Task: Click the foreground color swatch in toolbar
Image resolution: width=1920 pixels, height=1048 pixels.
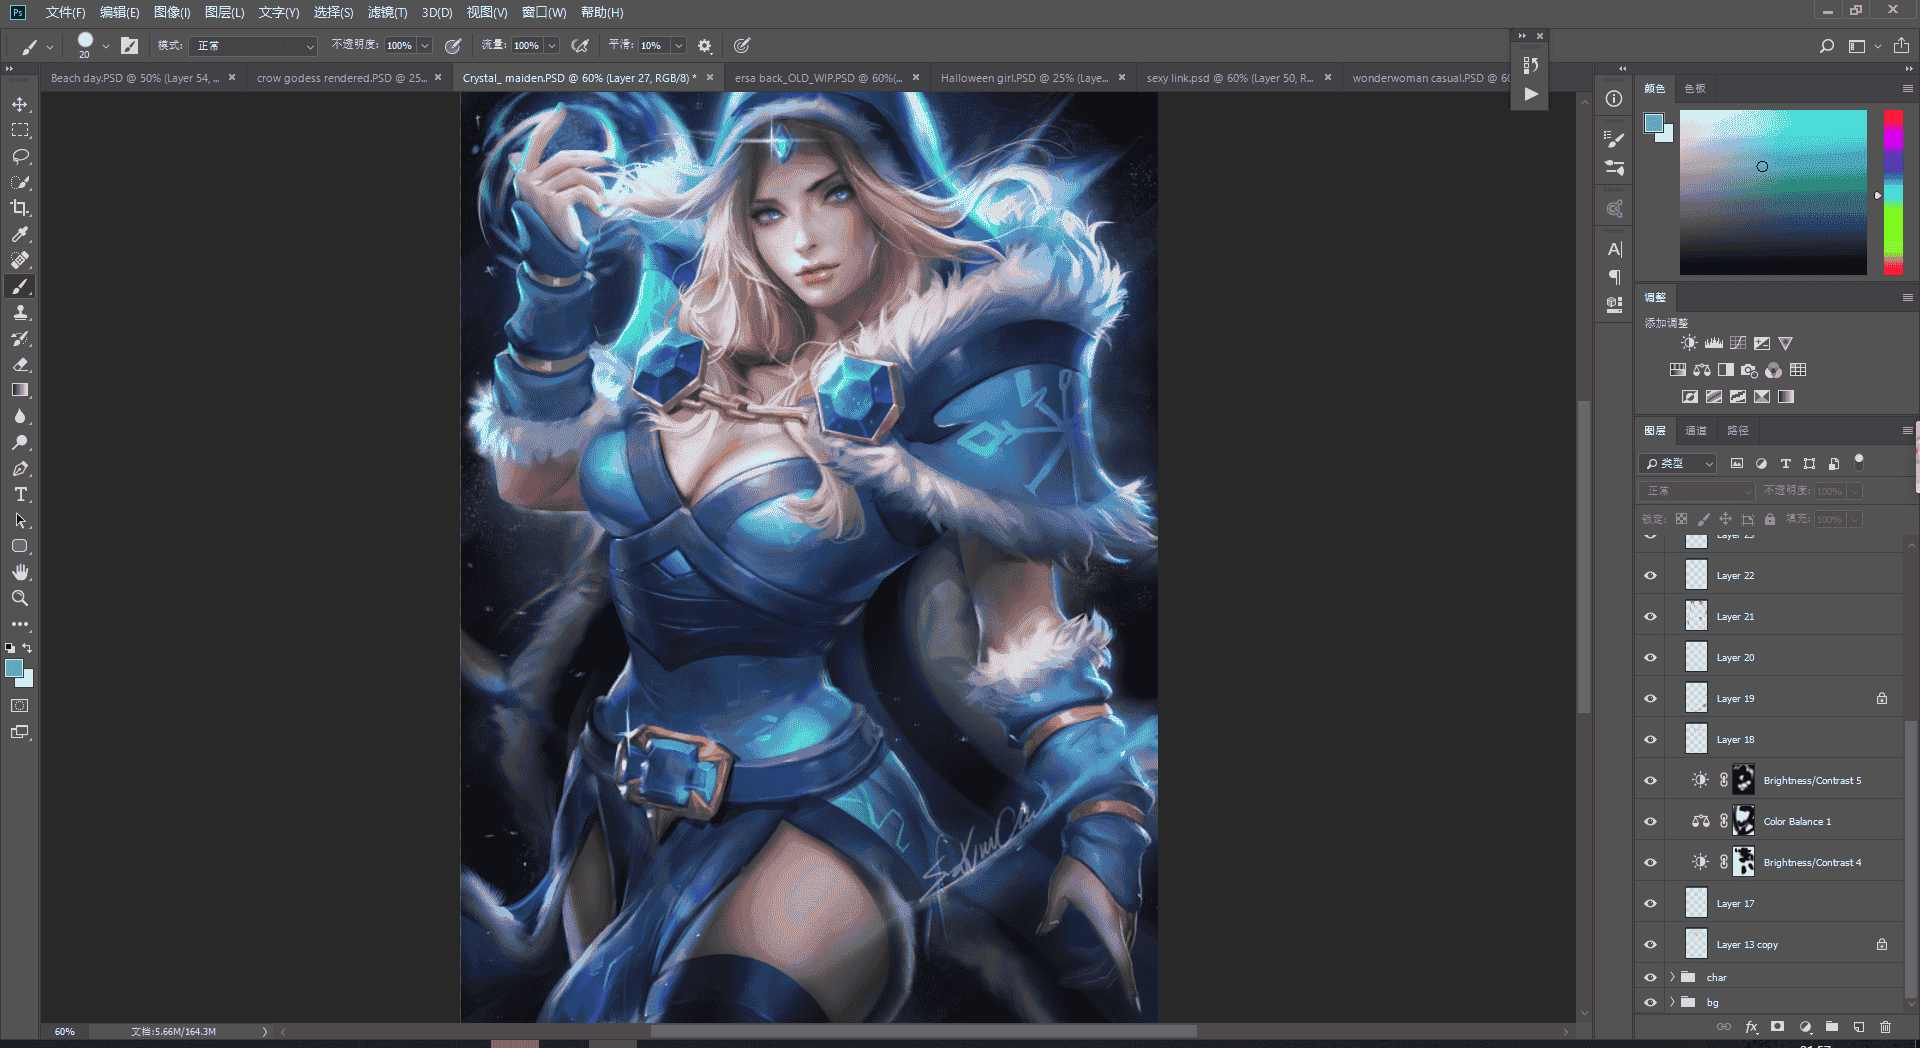Action: [14, 668]
